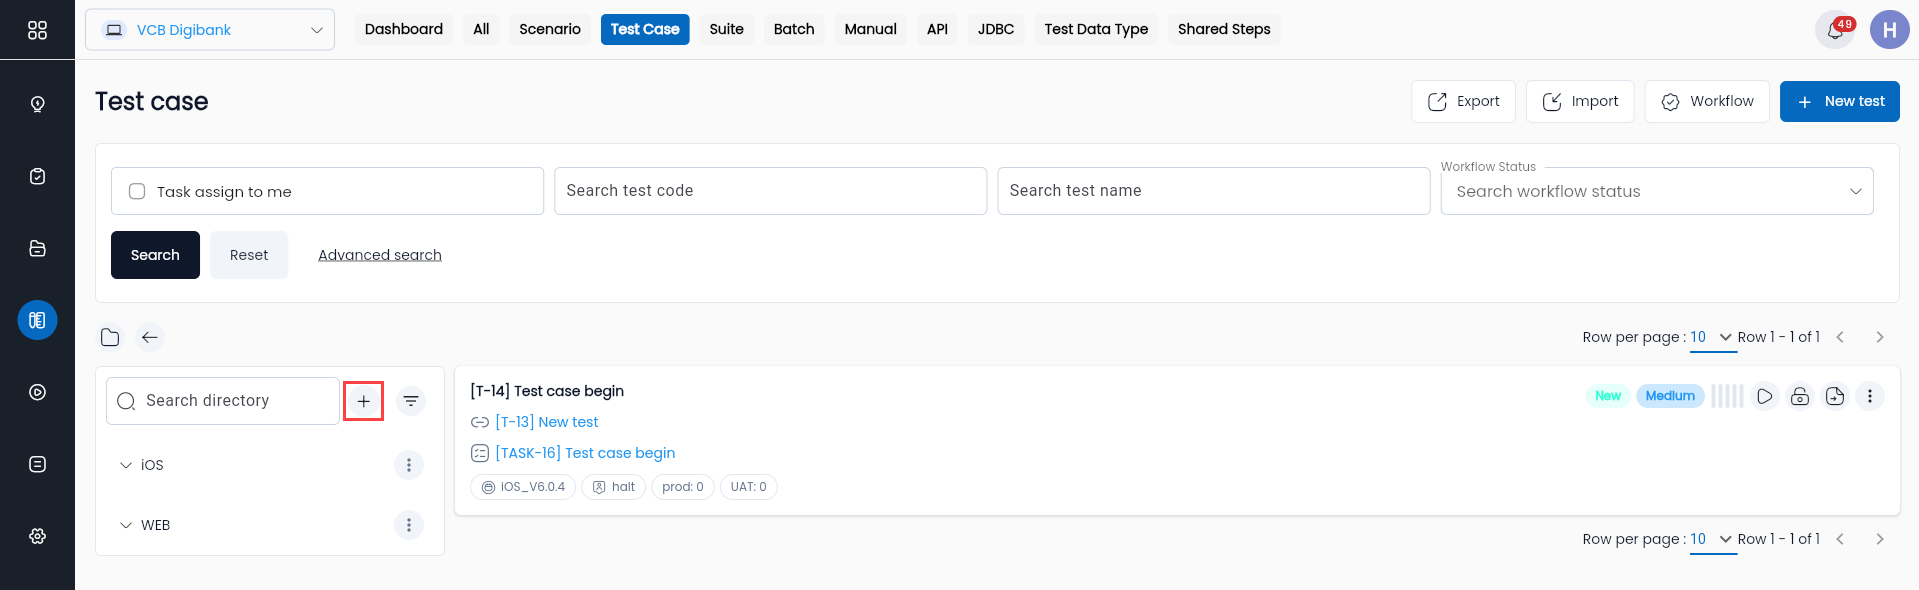Click the New test button
Viewport: 1919px width, 590px height.
1839,101
